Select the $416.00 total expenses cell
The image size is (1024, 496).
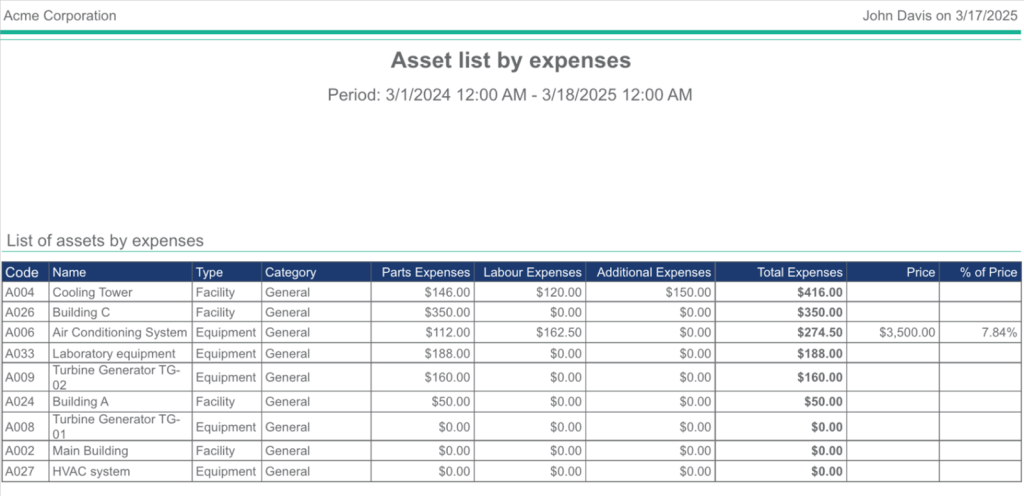click(x=820, y=293)
